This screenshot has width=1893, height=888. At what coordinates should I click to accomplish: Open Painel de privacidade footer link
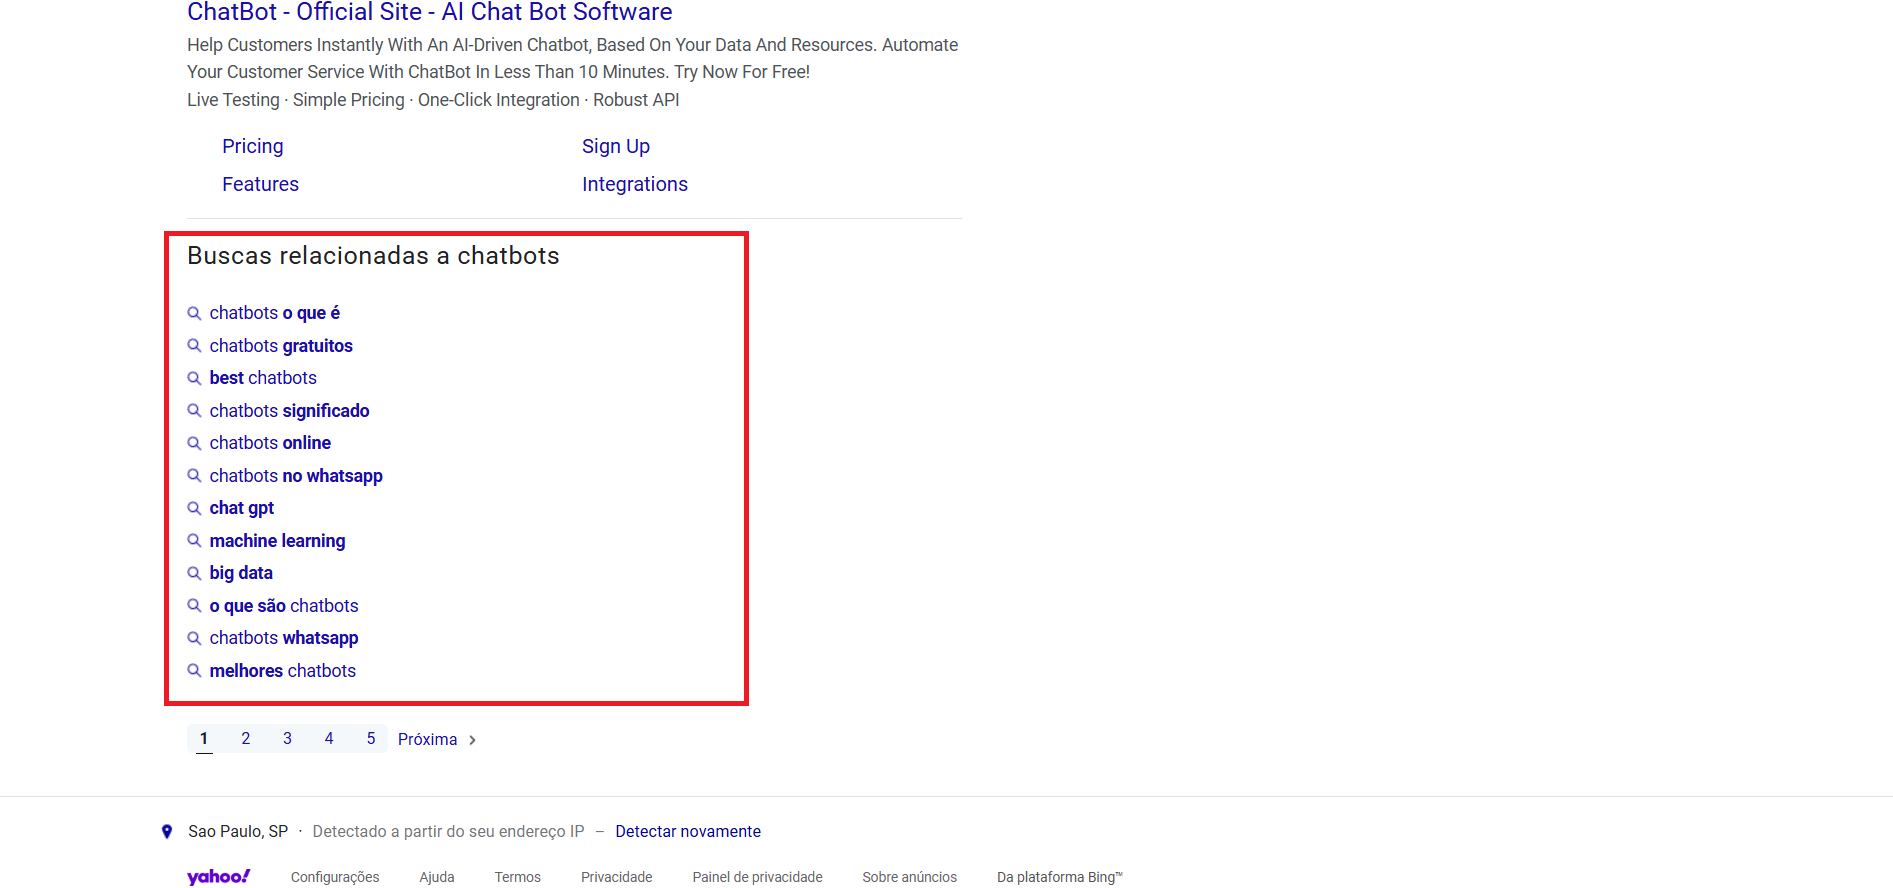coord(758,877)
